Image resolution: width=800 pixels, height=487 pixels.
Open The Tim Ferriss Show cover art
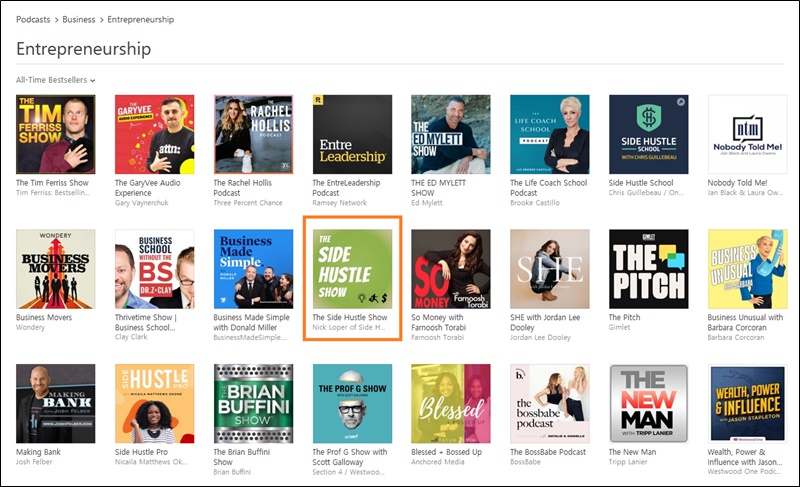(x=56, y=134)
